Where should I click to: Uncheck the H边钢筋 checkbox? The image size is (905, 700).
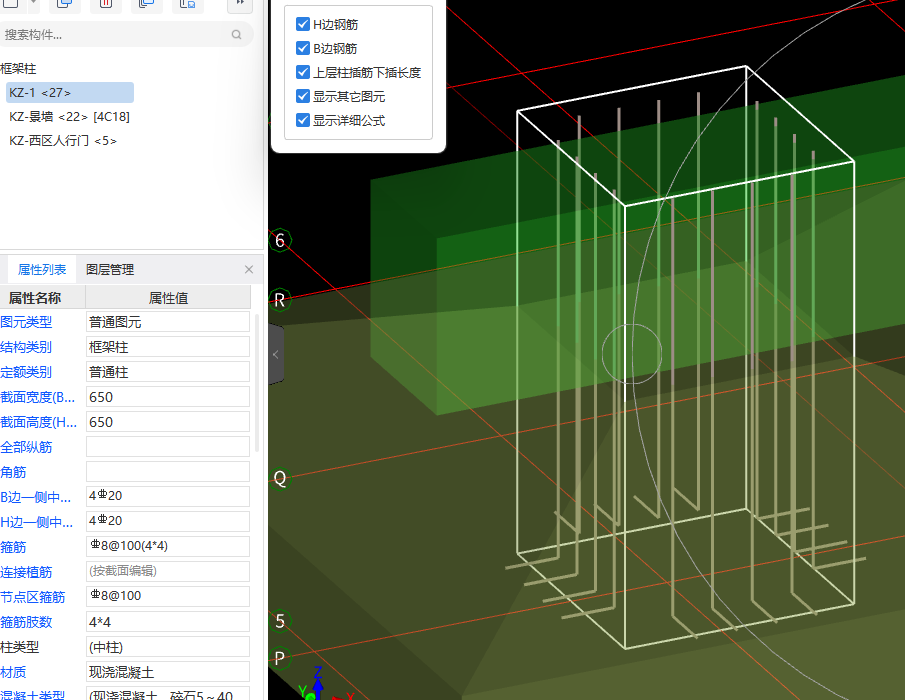click(303, 24)
